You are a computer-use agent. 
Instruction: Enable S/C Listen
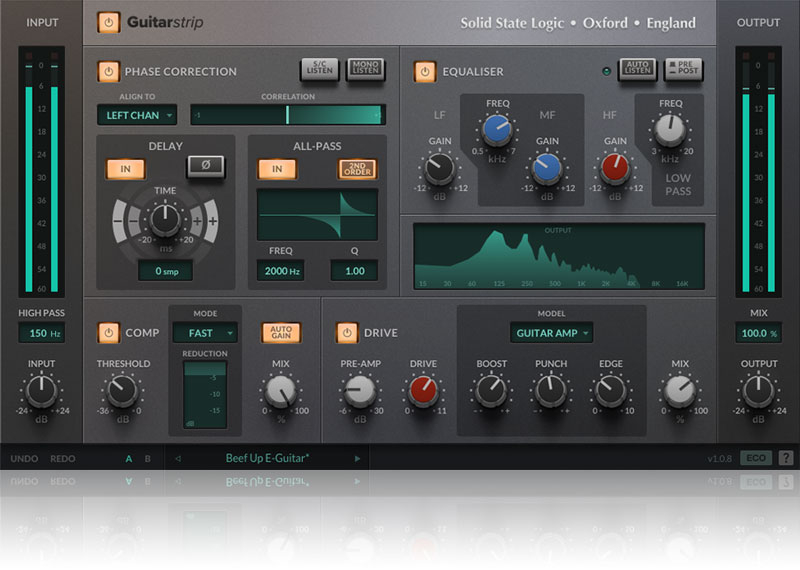point(320,69)
